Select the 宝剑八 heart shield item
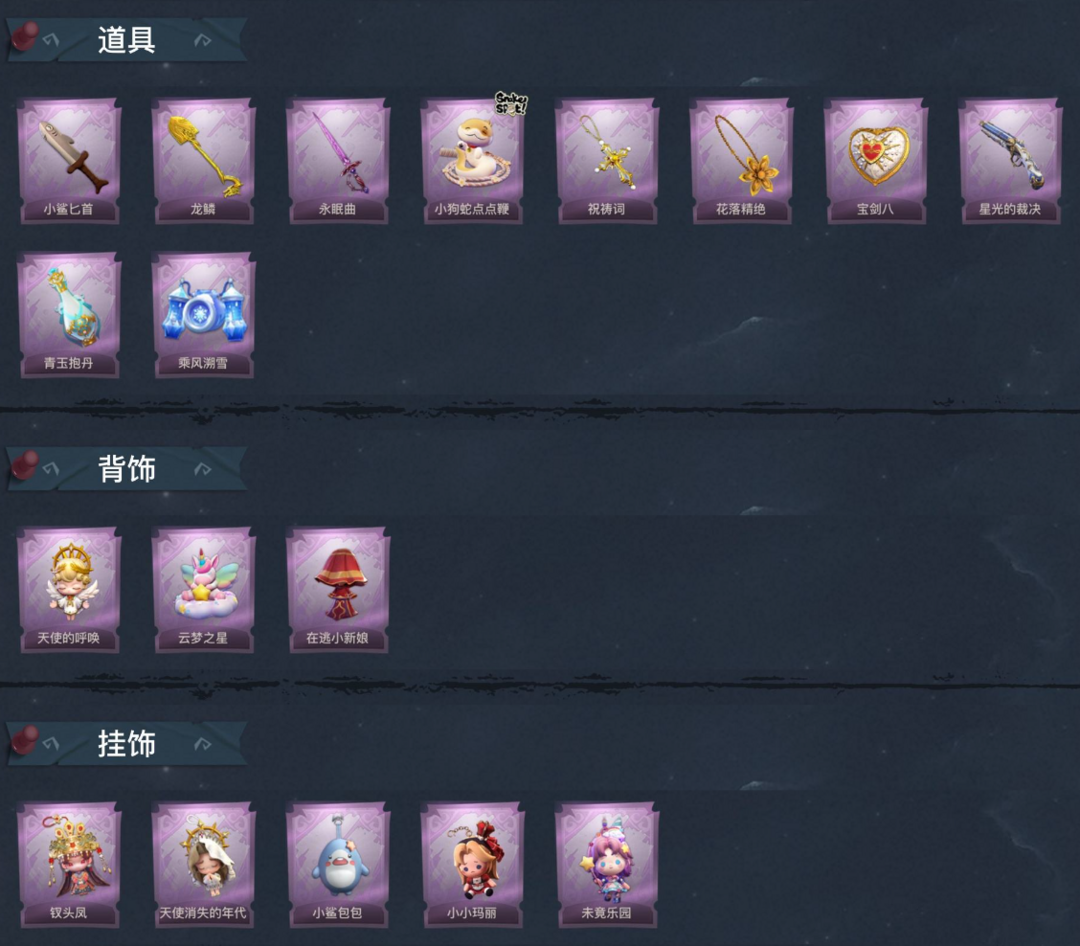The width and height of the screenshot is (1080, 946). pyautogui.click(x=875, y=161)
